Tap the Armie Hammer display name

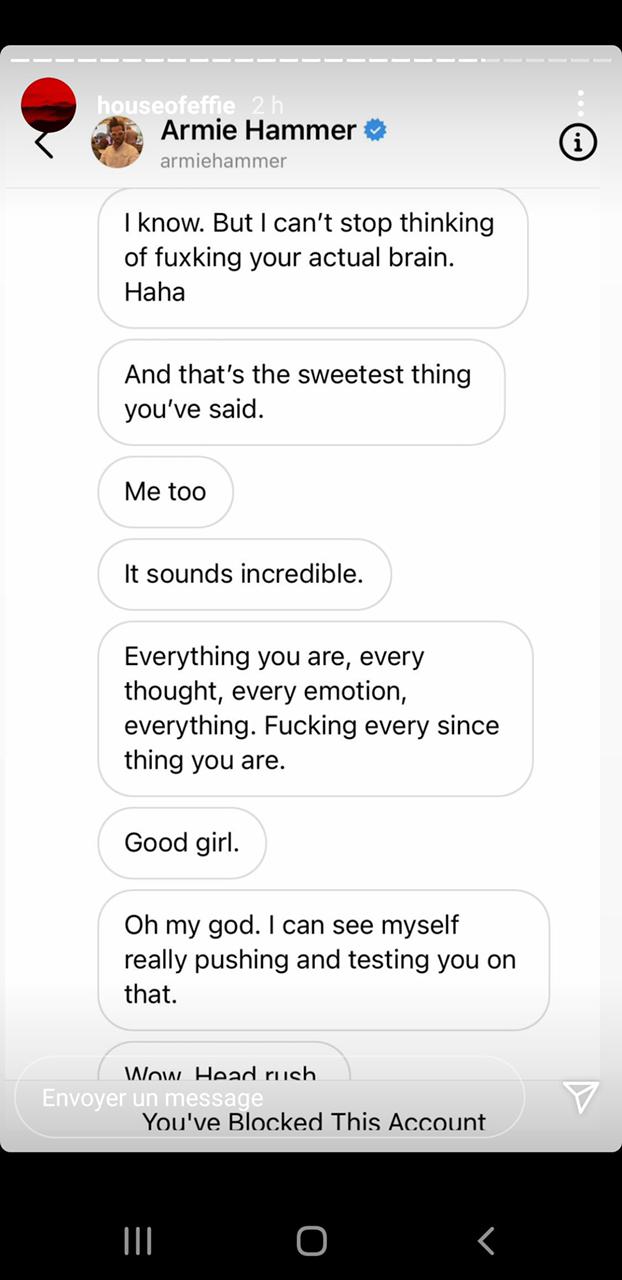tap(258, 130)
